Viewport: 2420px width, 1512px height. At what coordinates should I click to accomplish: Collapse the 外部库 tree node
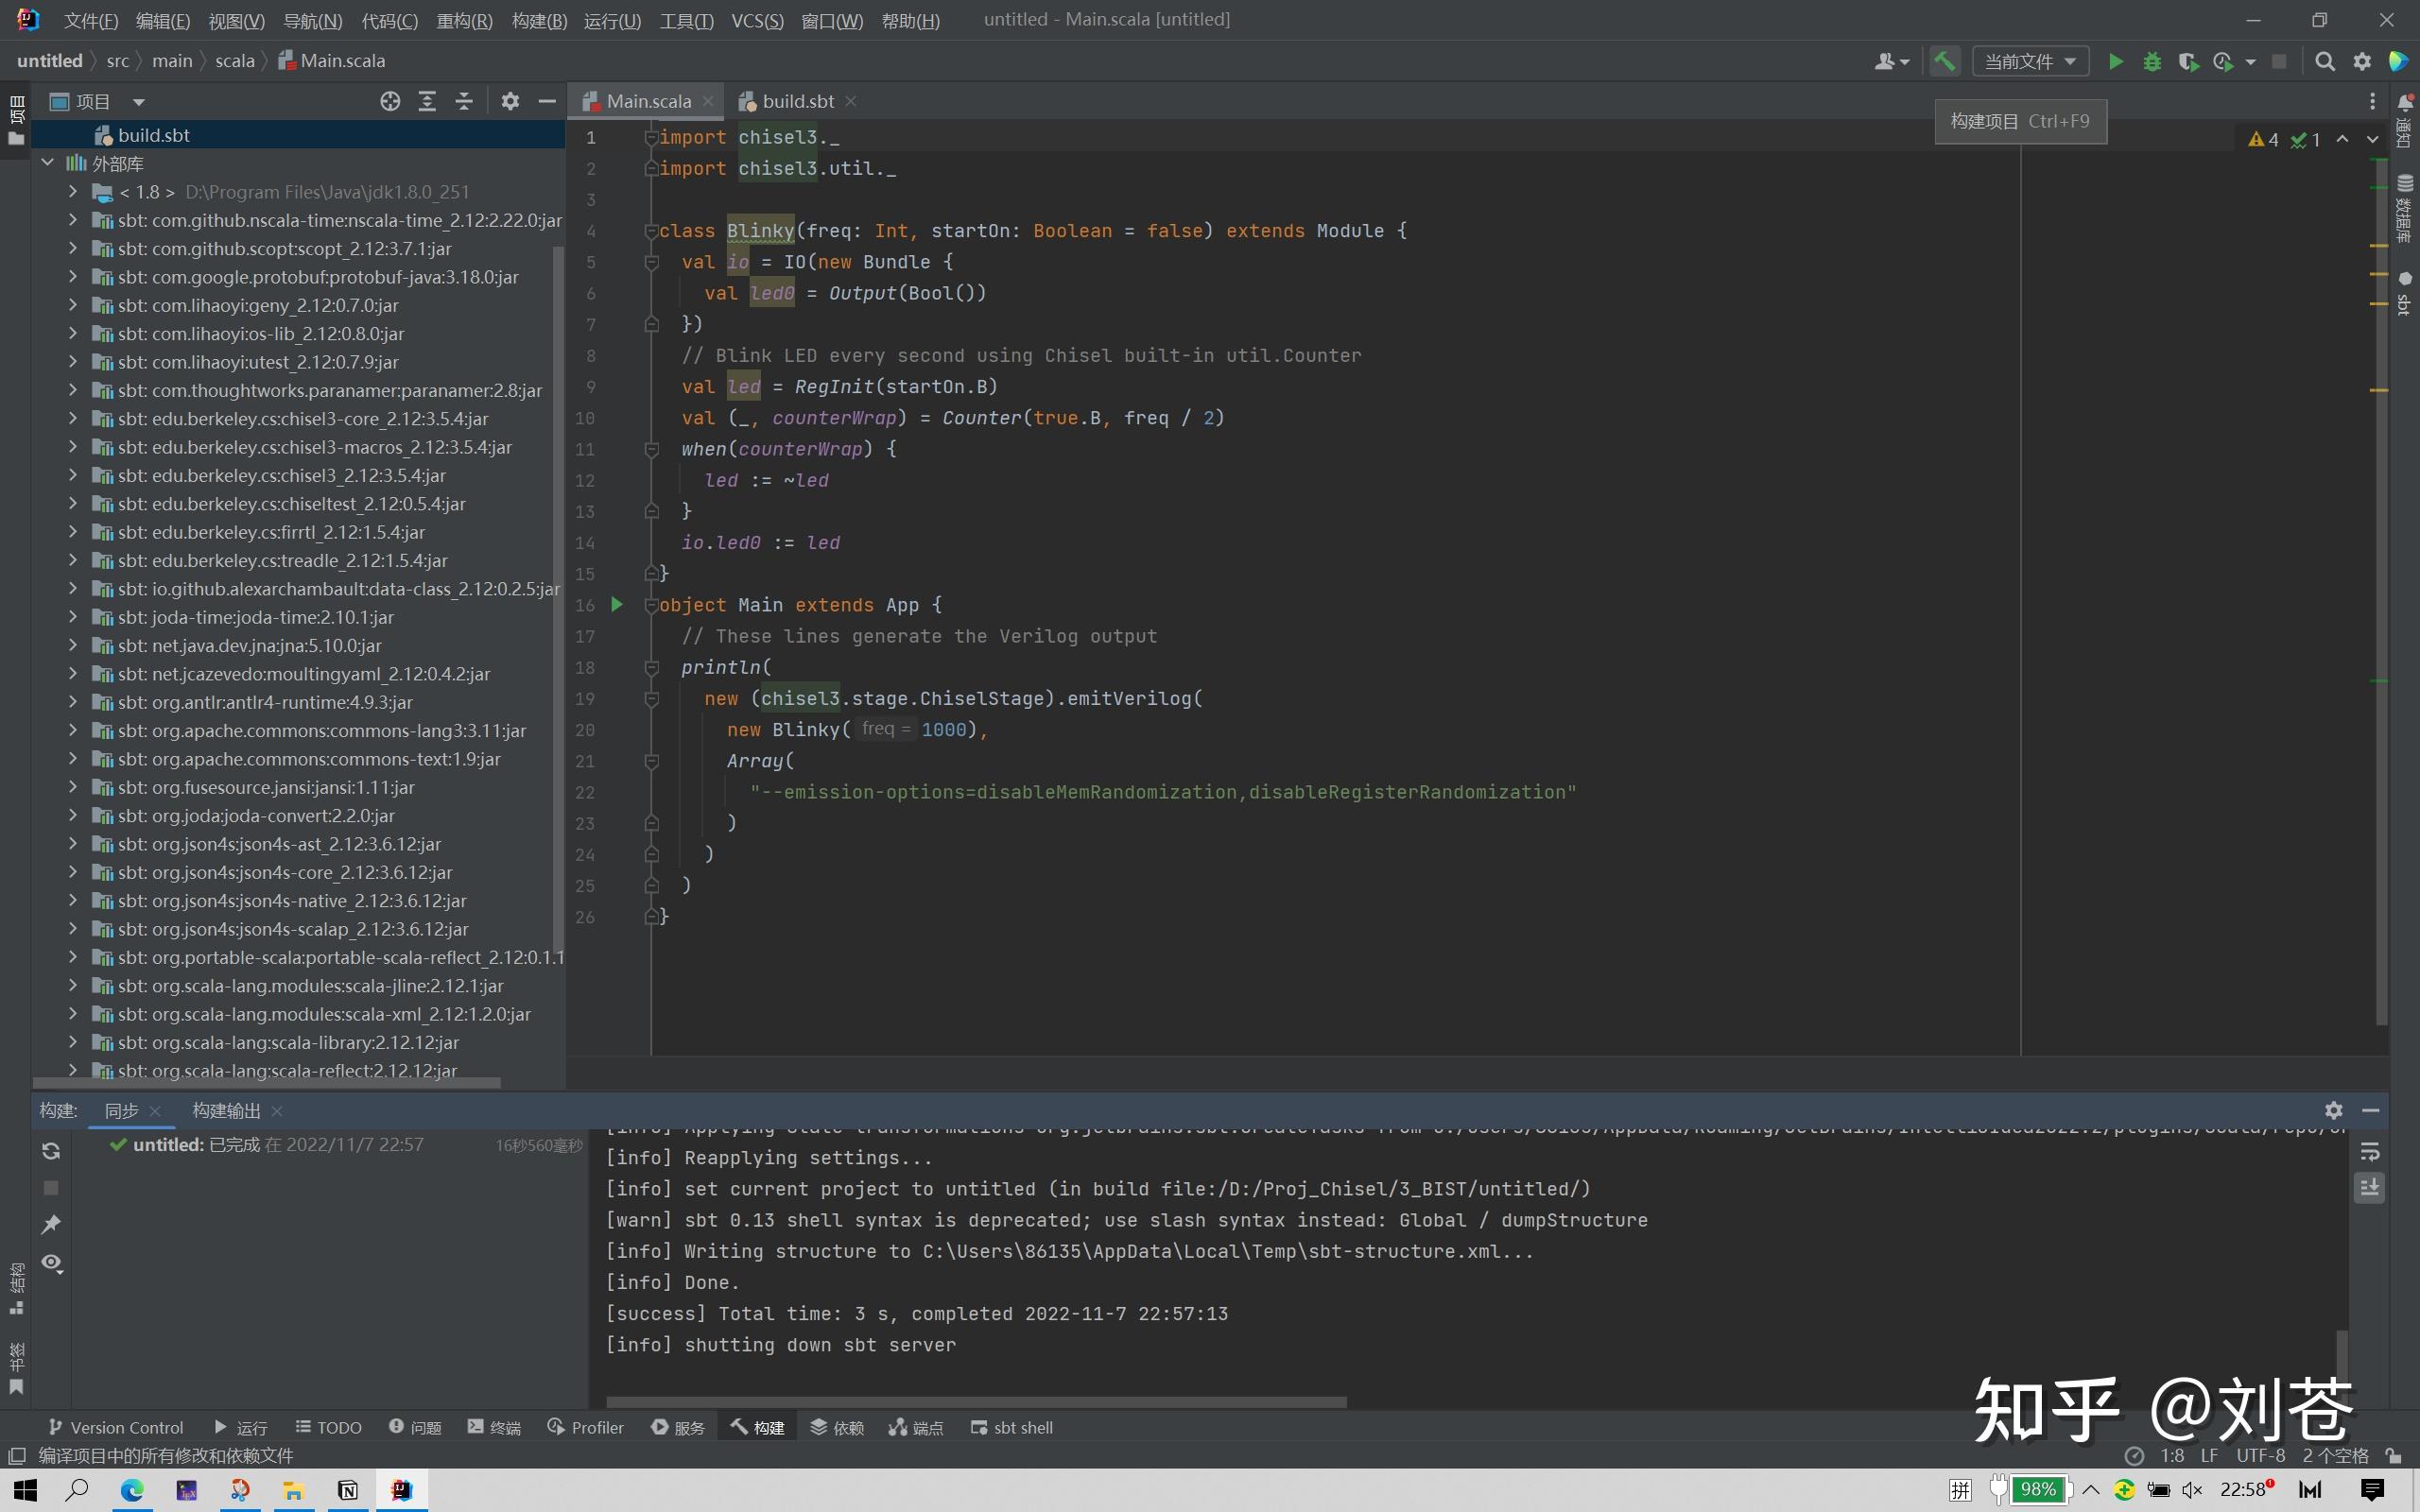point(47,162)
